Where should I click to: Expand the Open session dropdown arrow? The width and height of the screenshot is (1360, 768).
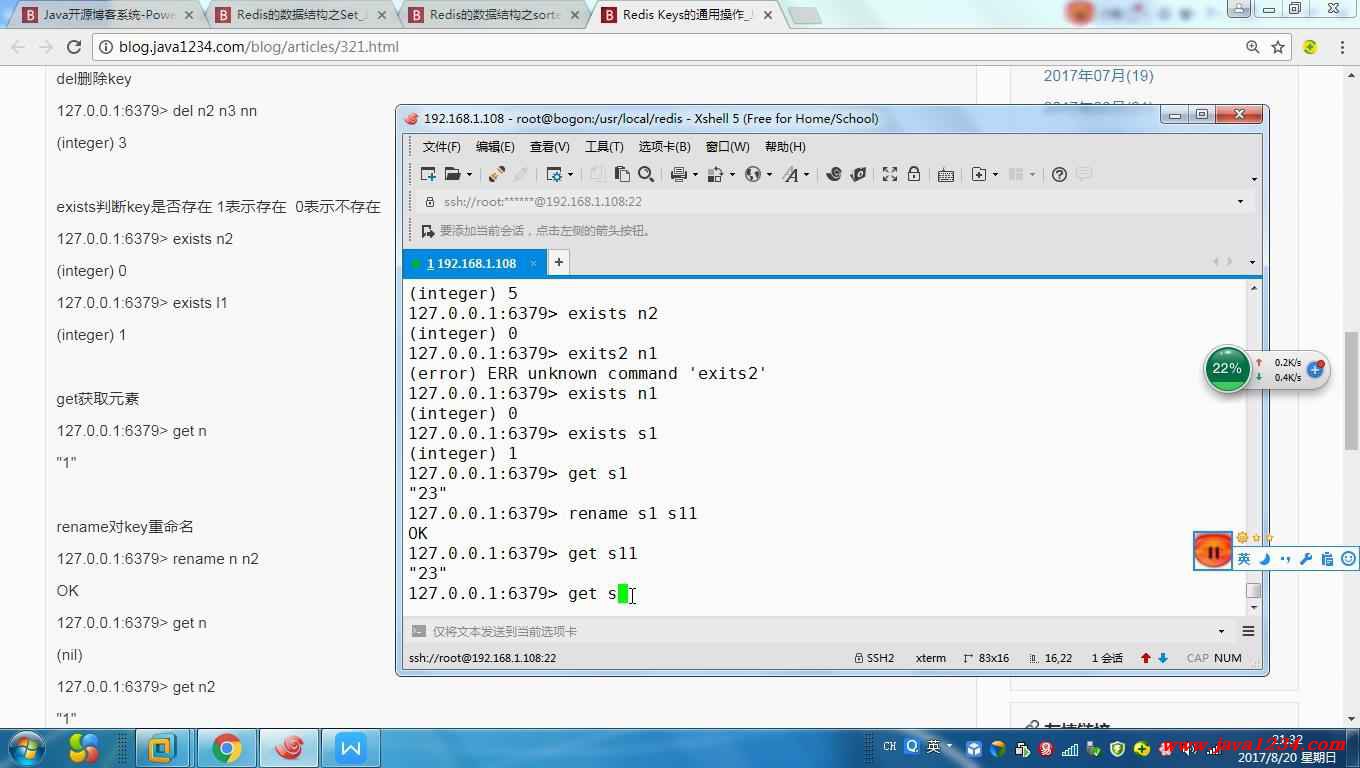(469, 175)
